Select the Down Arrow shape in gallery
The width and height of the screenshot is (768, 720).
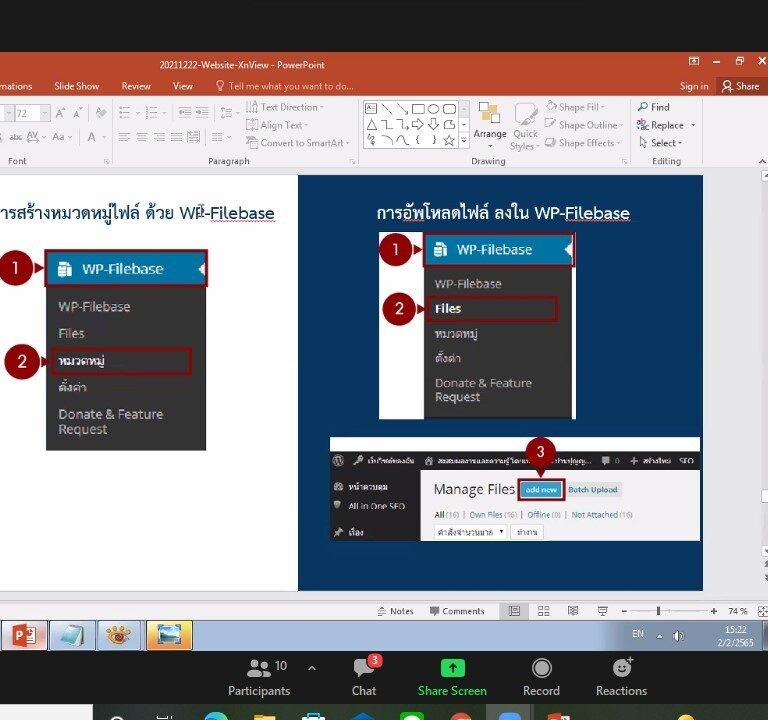433,124
